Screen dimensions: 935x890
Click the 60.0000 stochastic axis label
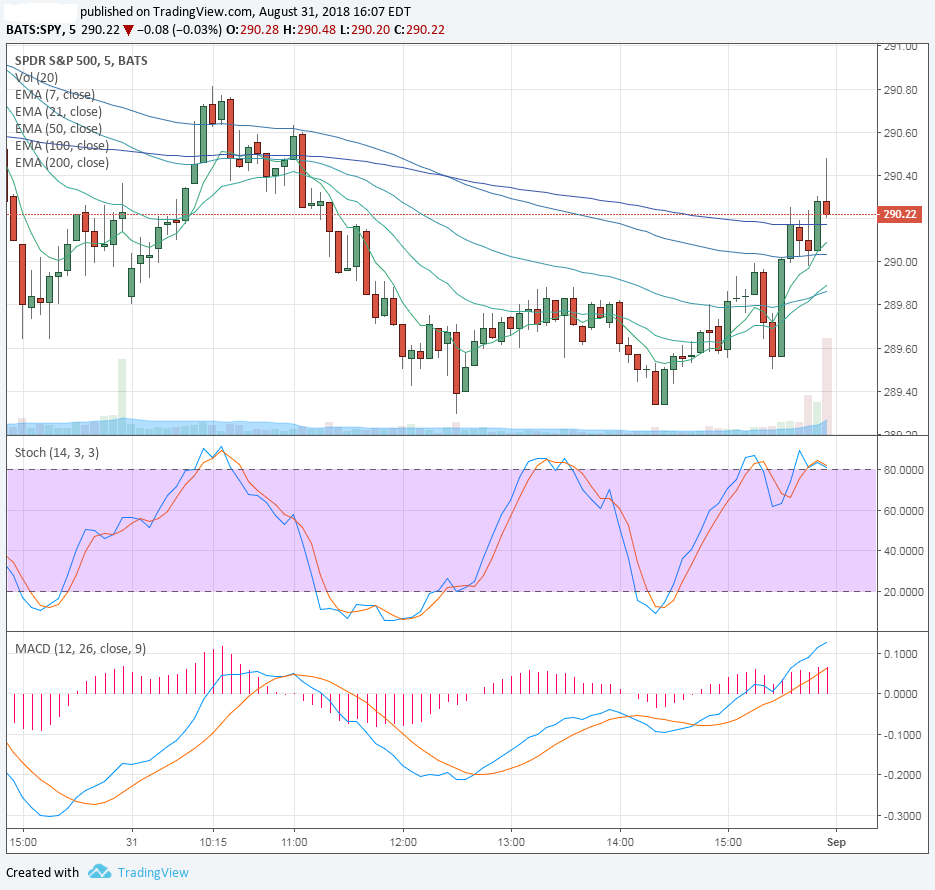[x=904, y=511]
